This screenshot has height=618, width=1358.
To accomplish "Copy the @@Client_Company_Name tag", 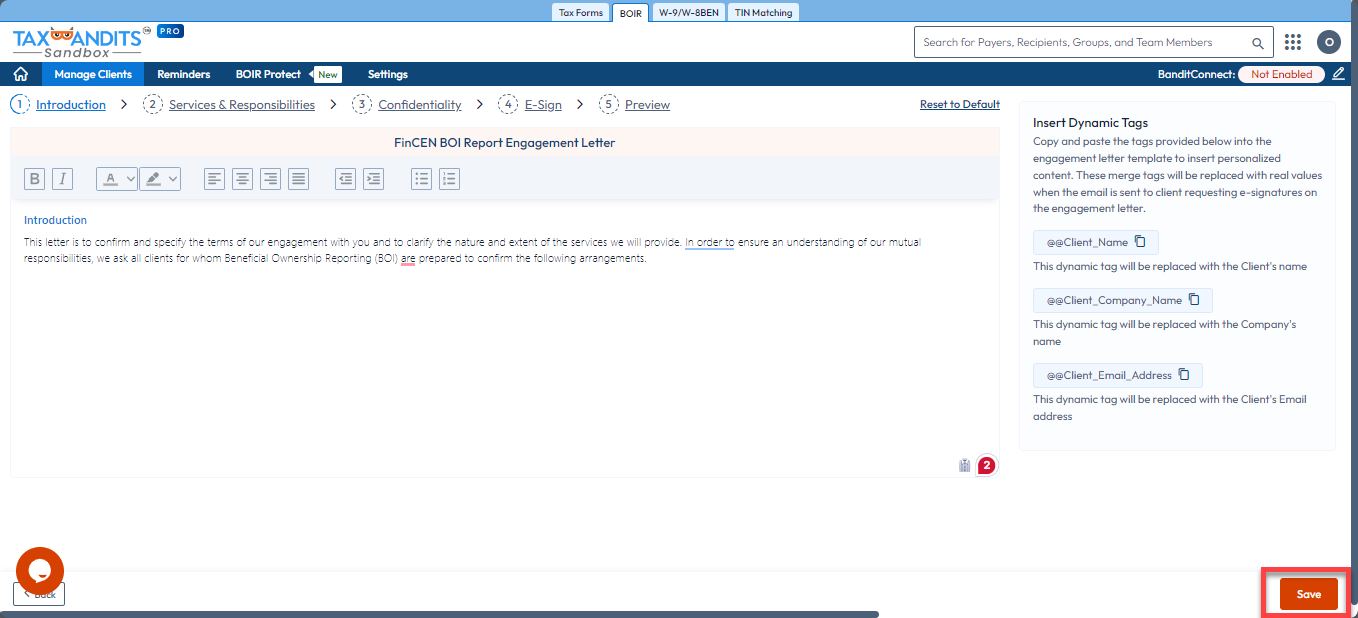I will (x=1194, y=300).
